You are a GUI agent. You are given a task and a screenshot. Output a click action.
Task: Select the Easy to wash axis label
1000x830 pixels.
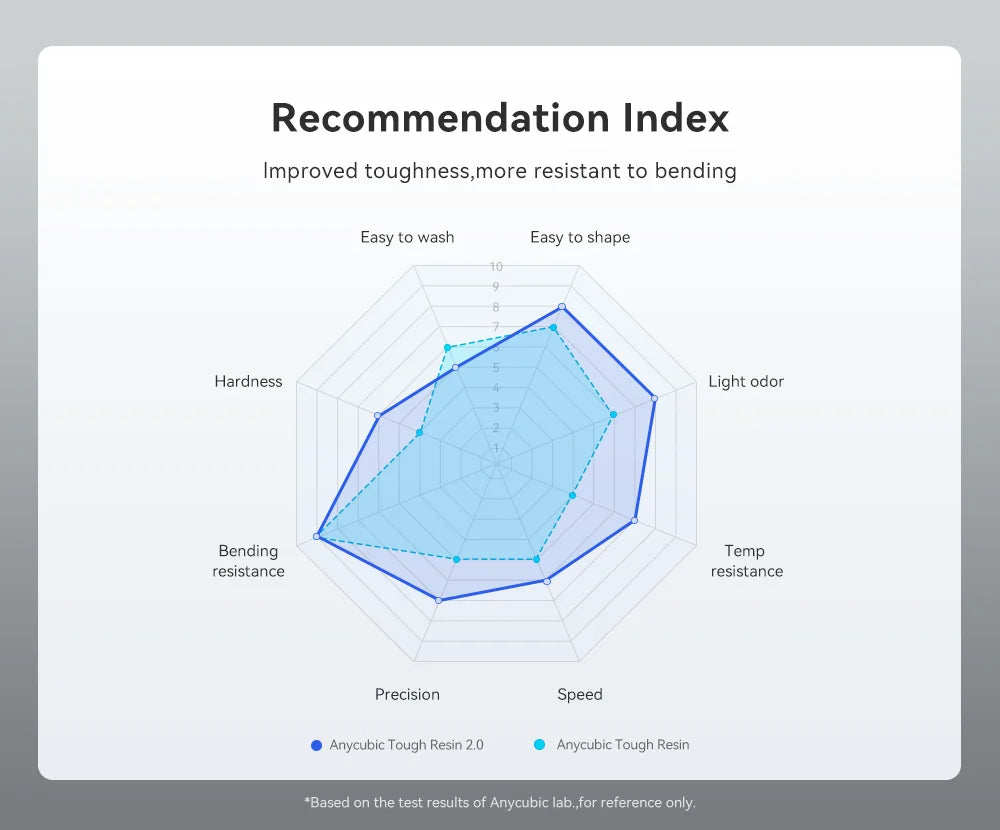pos(407,237)
